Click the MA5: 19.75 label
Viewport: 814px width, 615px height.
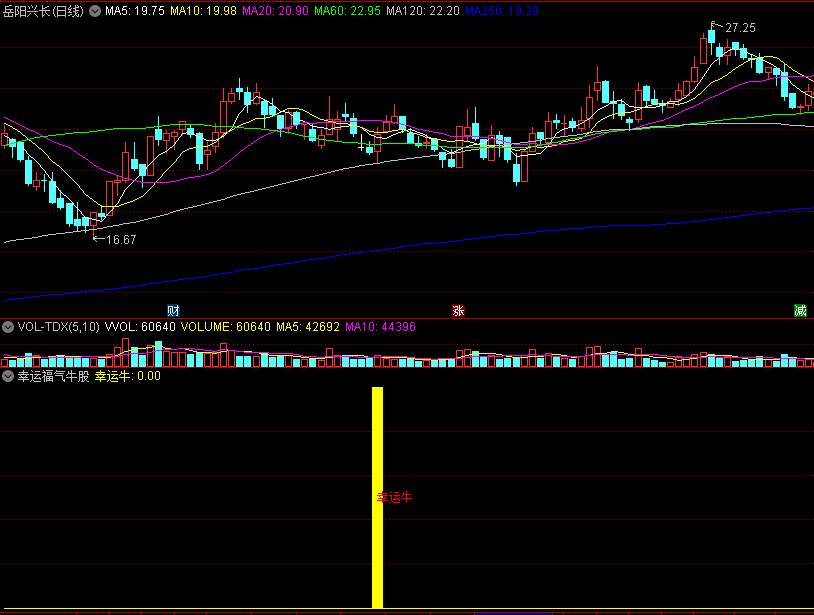pos(135,11)
